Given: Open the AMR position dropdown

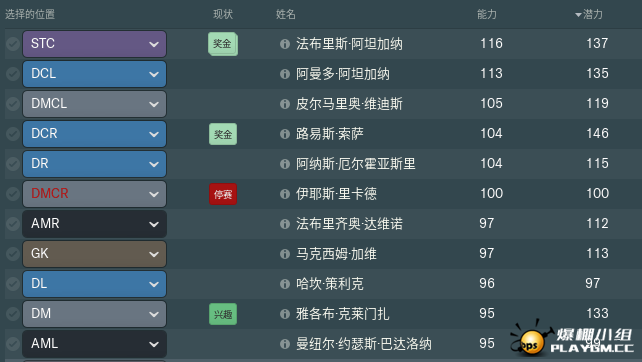Looking at the screenshot, I should click(95, 224).
